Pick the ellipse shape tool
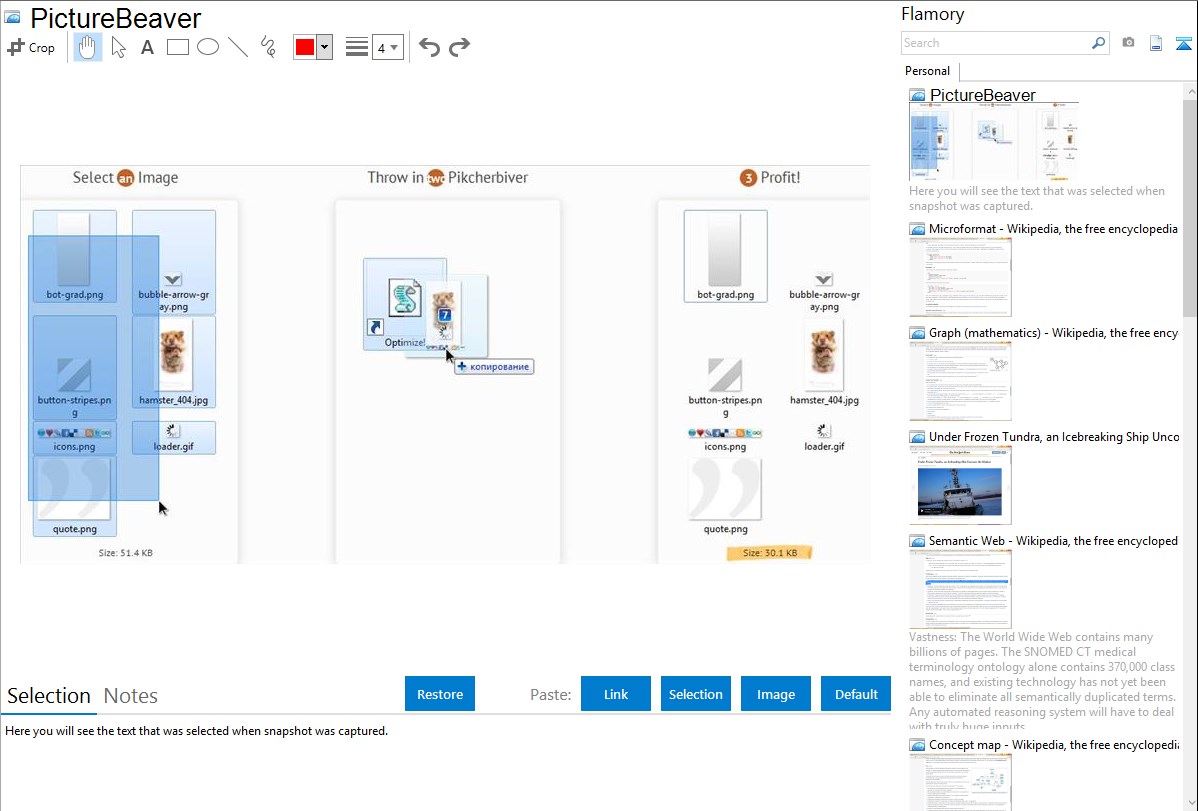This screenshot has height=811, width=1198. pyautogui.click(x=208, y=47)
